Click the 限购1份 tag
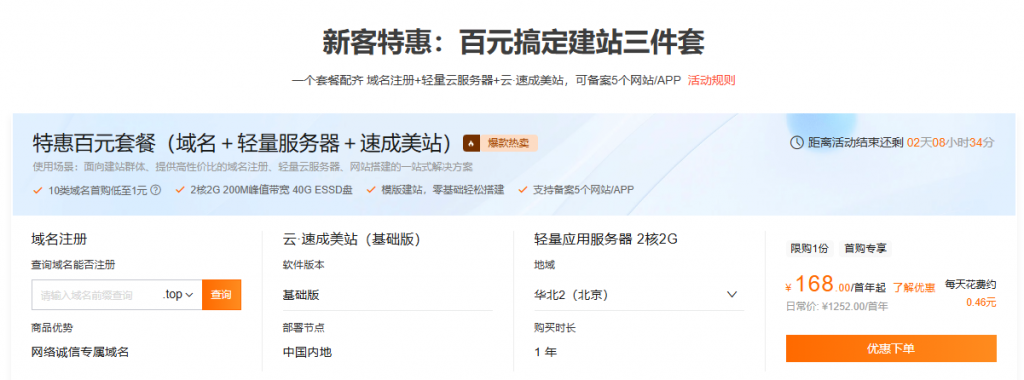Image resolution: width=1024 pixels, height=380 pixels. [810, 248]
